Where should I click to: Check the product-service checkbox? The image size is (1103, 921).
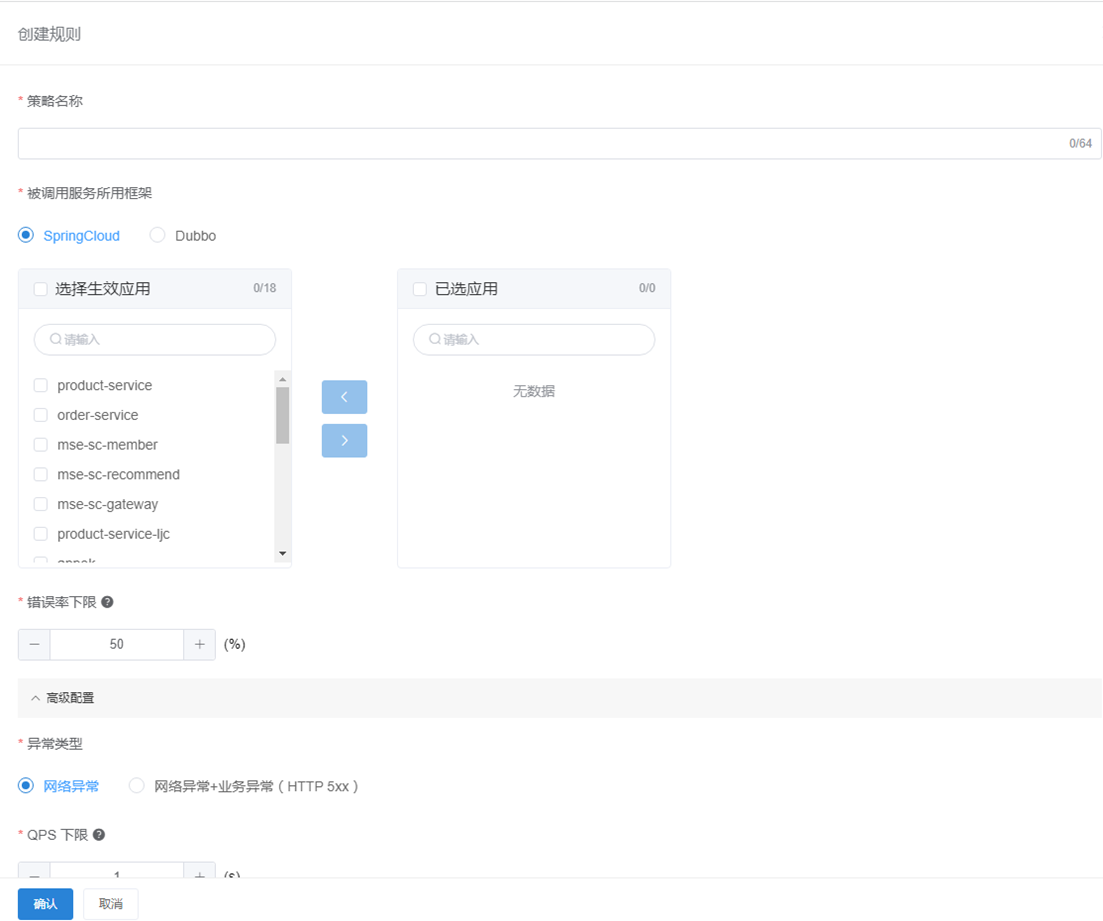click(x=41, y=385)
